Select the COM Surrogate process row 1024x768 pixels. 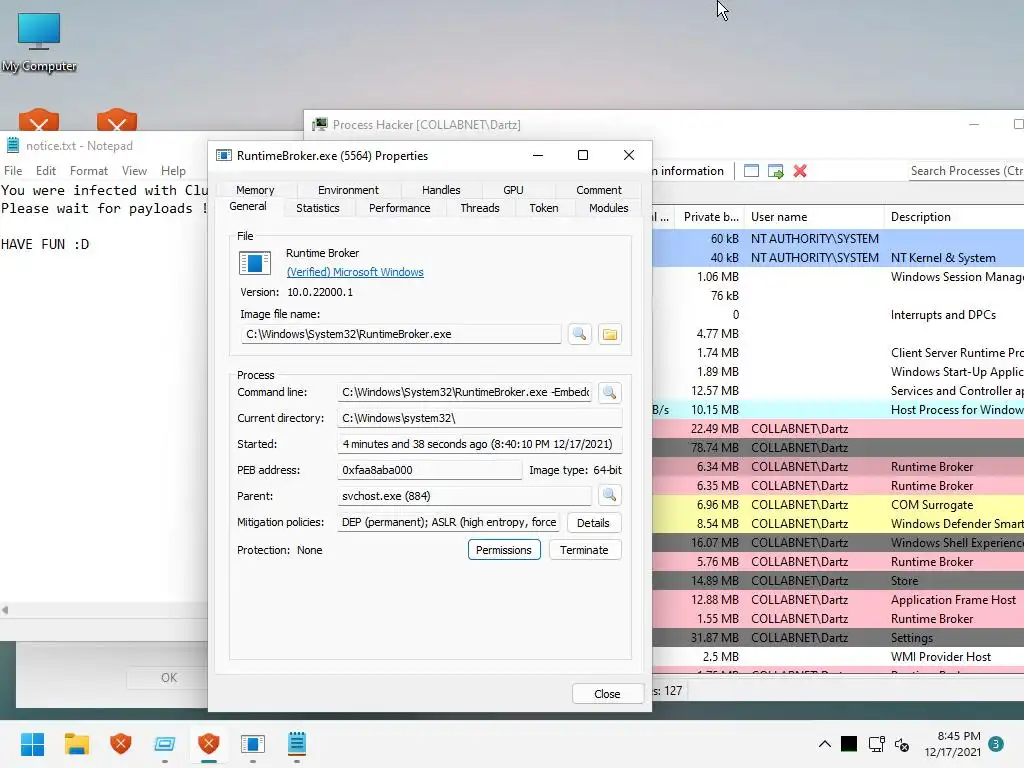(x=838, y=505)
